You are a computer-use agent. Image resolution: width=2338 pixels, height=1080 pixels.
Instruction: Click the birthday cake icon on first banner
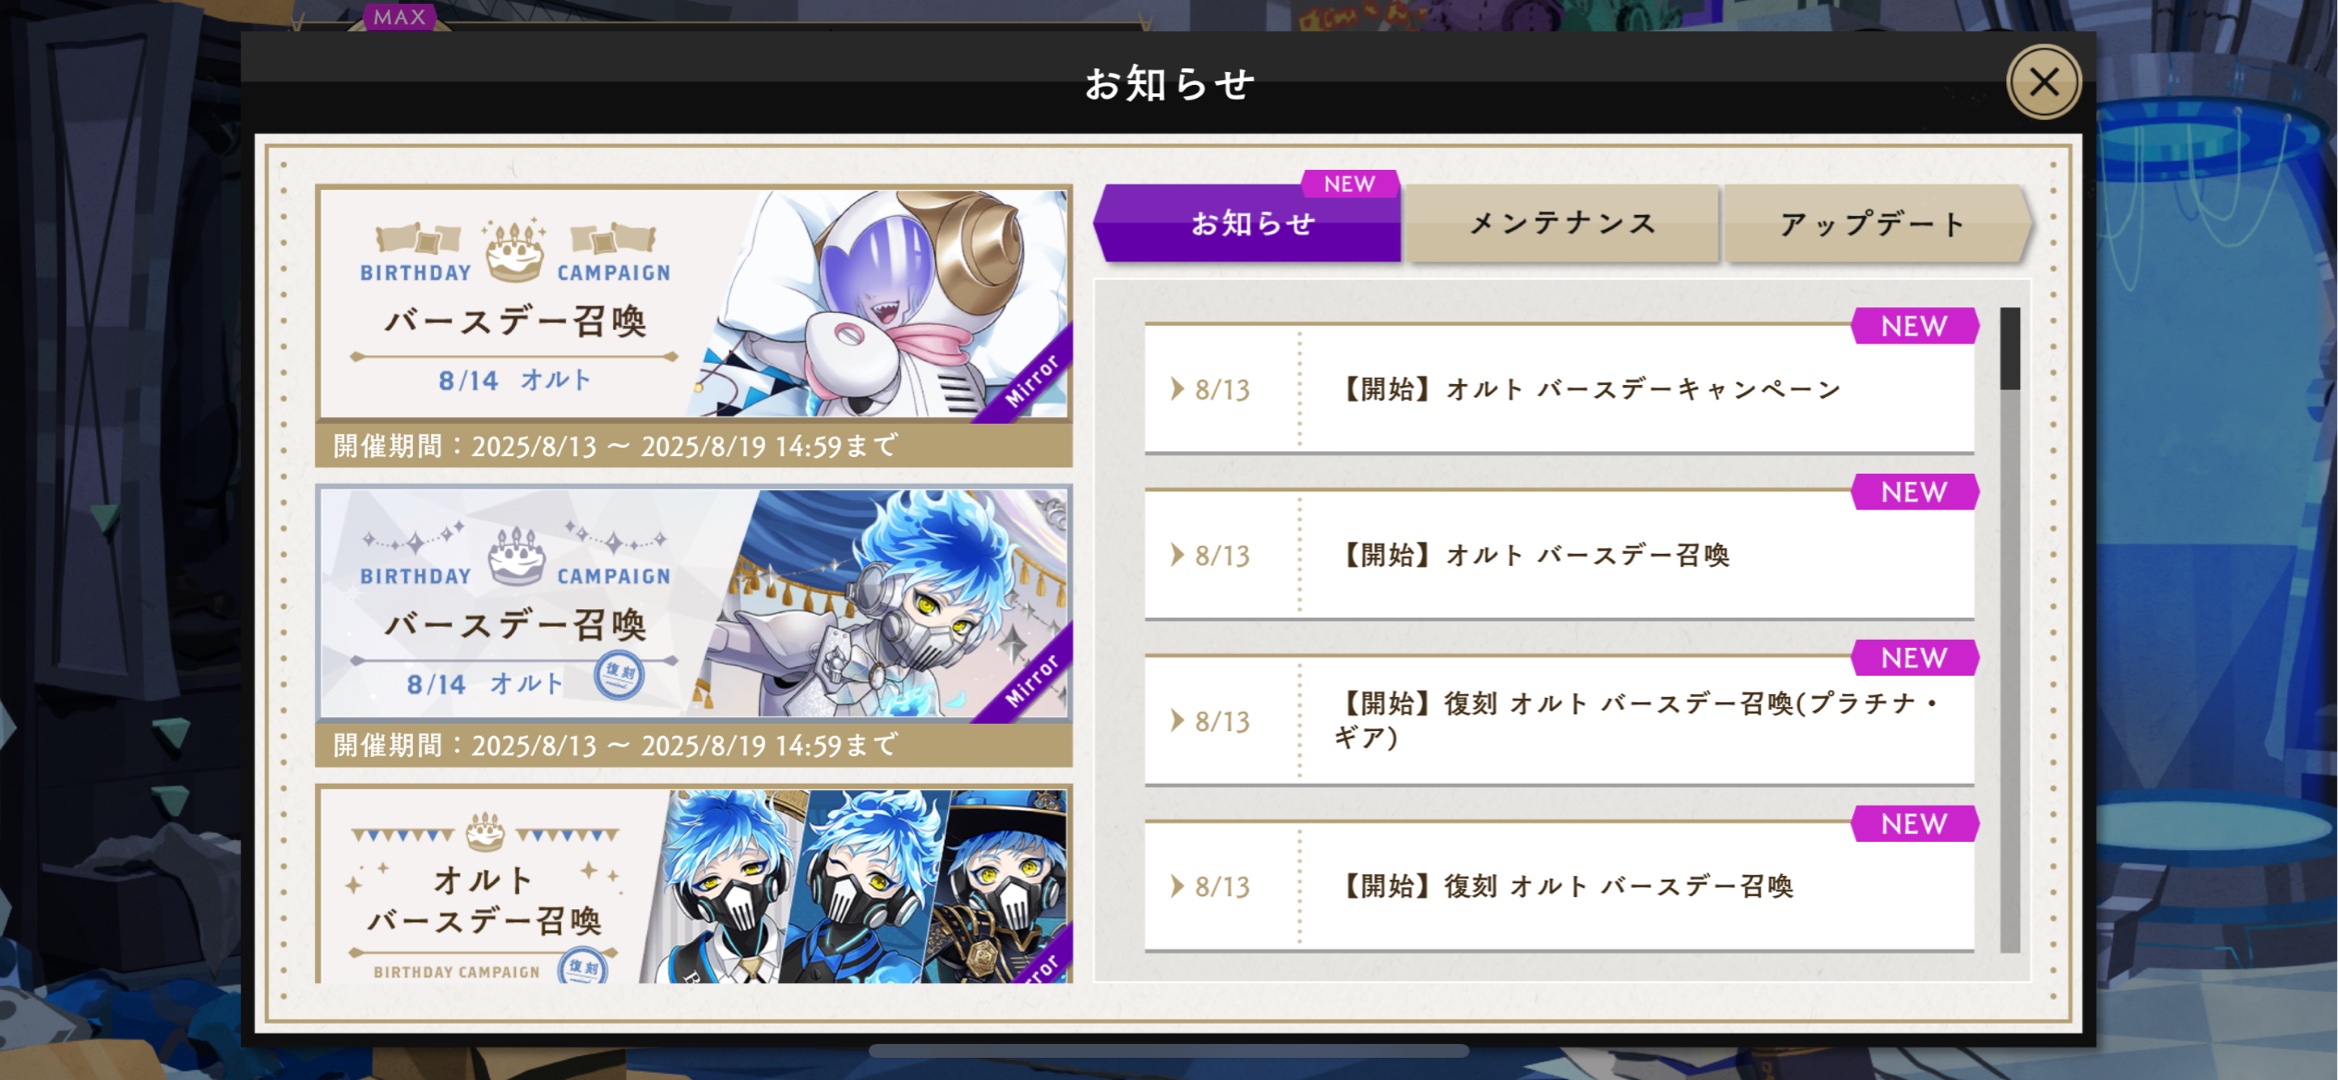(514, 251)
